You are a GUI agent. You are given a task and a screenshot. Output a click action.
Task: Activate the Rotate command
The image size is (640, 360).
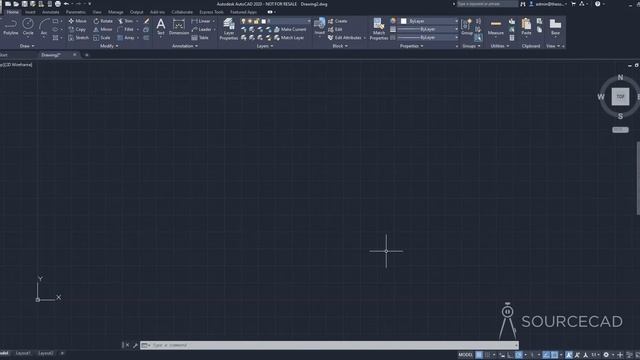pos(103,21)
